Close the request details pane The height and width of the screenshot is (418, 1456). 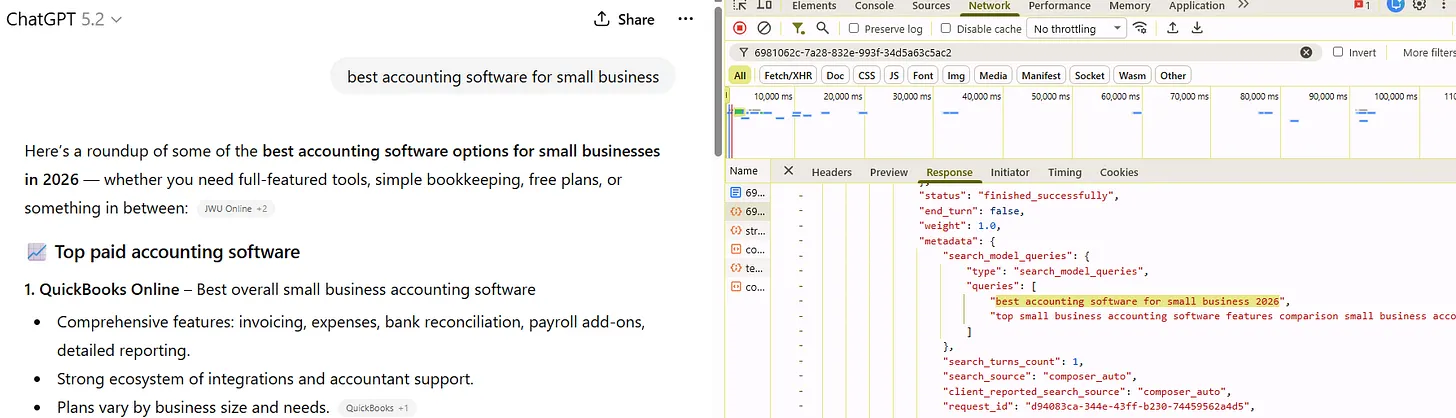788,171
